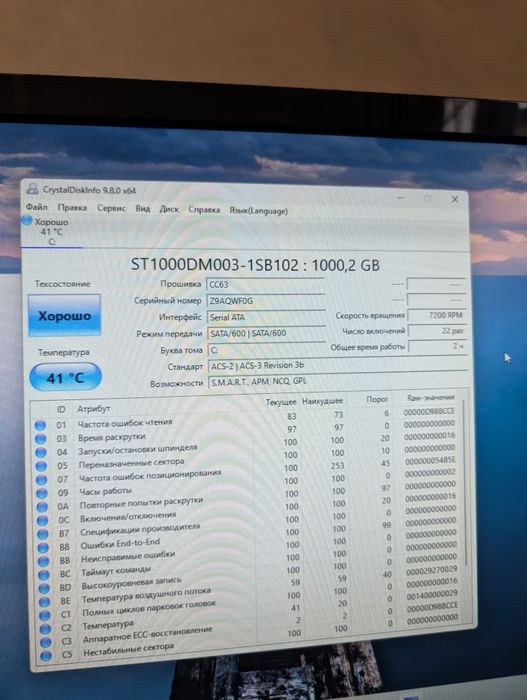The image size is (527, 700).
Task: Click status icon for attribute 07
Action: point(42,479)
